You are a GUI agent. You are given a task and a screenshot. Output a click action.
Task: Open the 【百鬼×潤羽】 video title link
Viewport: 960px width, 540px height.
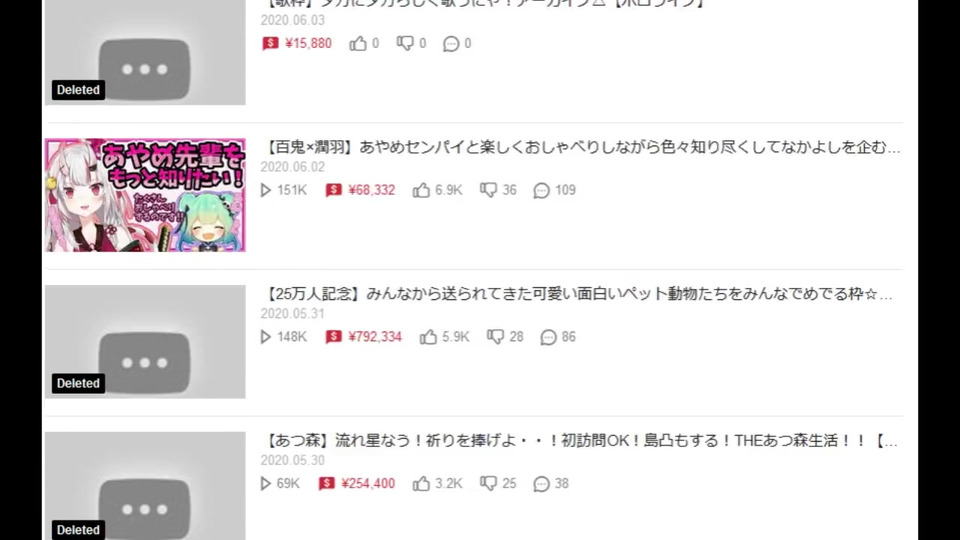coord(580,148)
